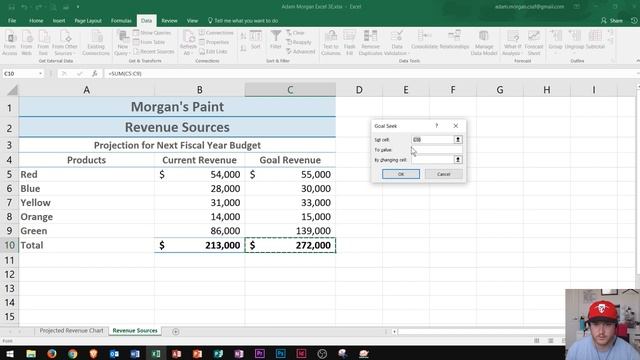Open Word from the taskbar

pyautogui.click(x=135, y=353)
